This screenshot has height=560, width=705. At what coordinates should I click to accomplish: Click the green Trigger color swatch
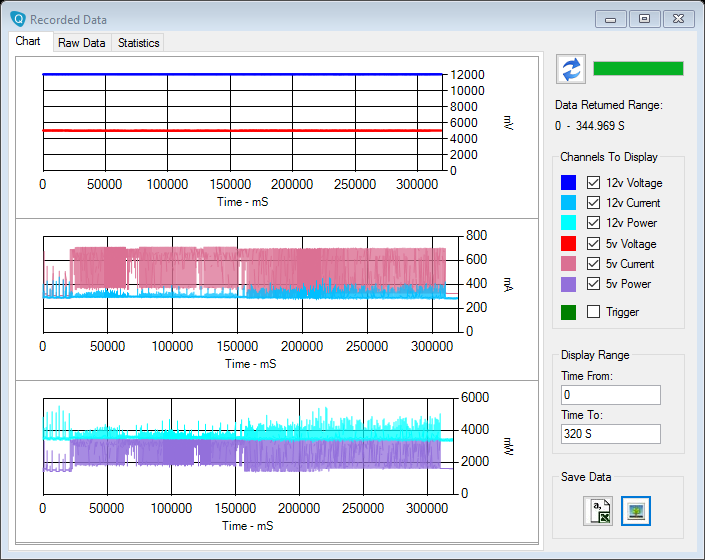click(568, 312)
